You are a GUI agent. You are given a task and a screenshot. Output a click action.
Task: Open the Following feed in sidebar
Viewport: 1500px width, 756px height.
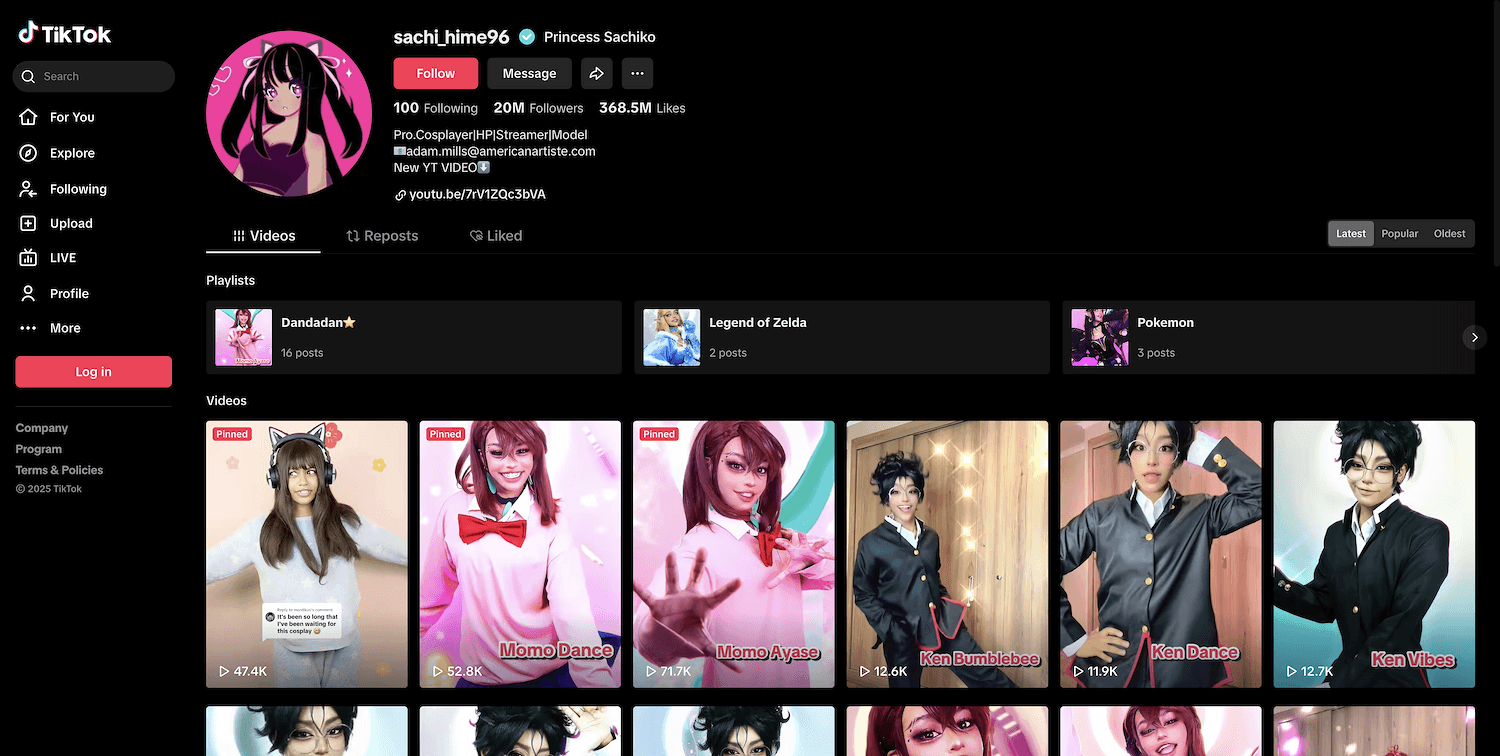78,189
